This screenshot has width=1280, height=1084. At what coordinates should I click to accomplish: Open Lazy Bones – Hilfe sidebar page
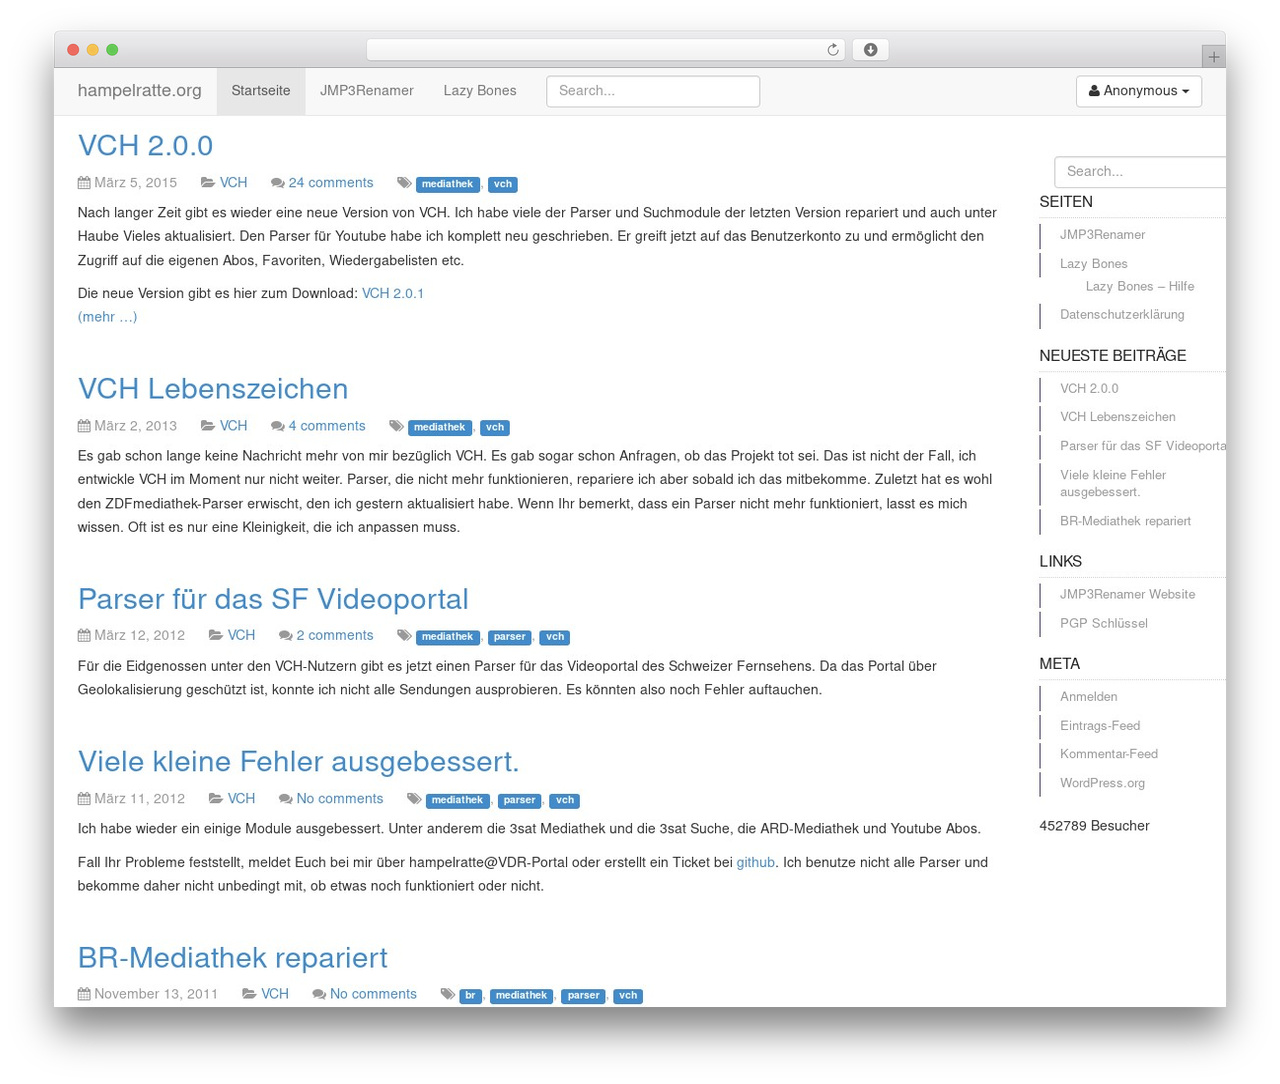pos(1140,287)
